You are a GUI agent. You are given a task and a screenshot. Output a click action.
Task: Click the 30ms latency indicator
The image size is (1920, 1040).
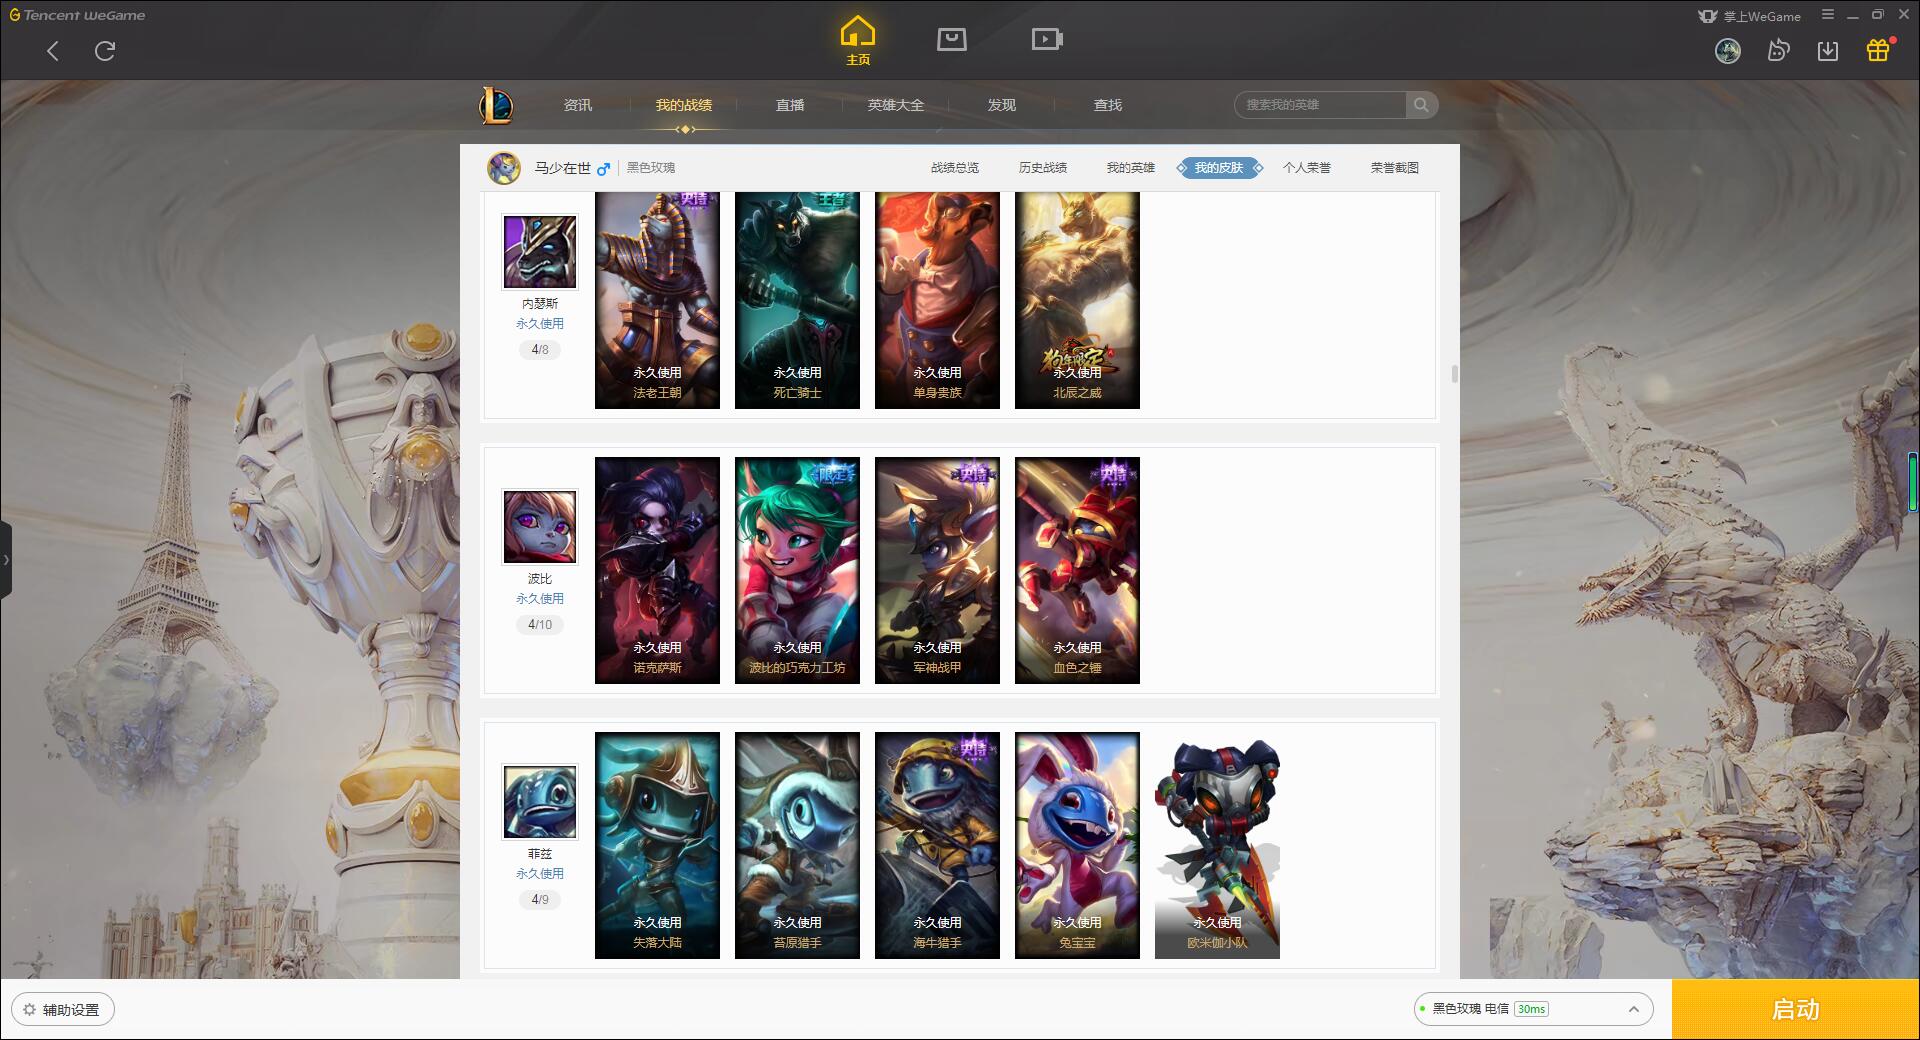tap(1531, 1009)
